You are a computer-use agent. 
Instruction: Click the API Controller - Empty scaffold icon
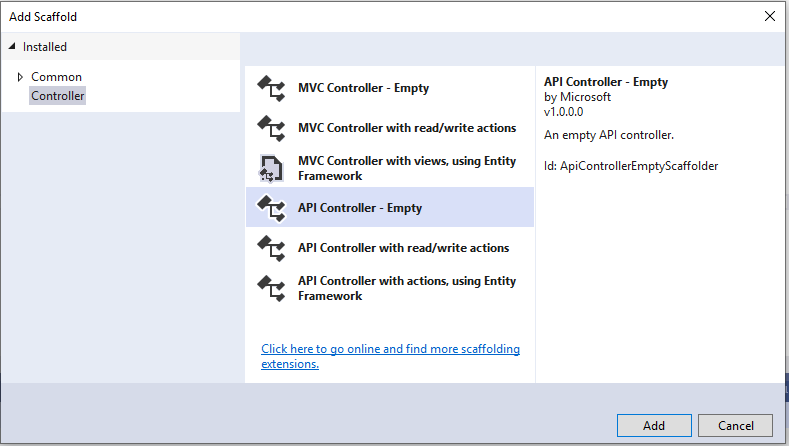pos(271,208)
